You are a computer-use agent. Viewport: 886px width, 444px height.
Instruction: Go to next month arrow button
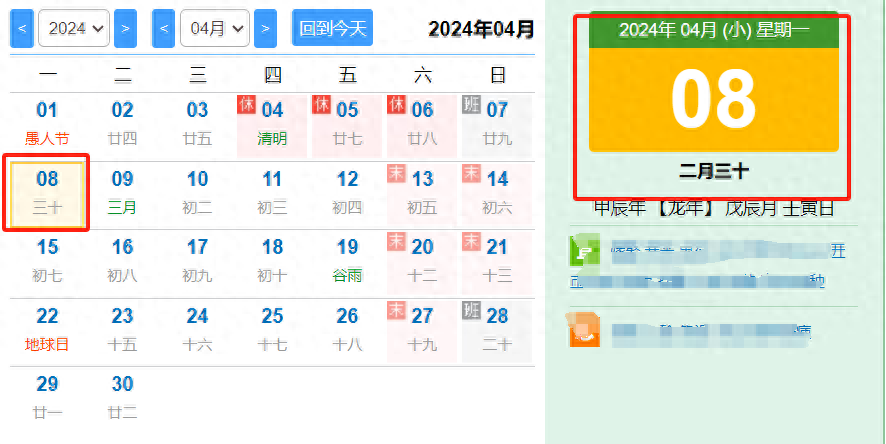(266, 28)
